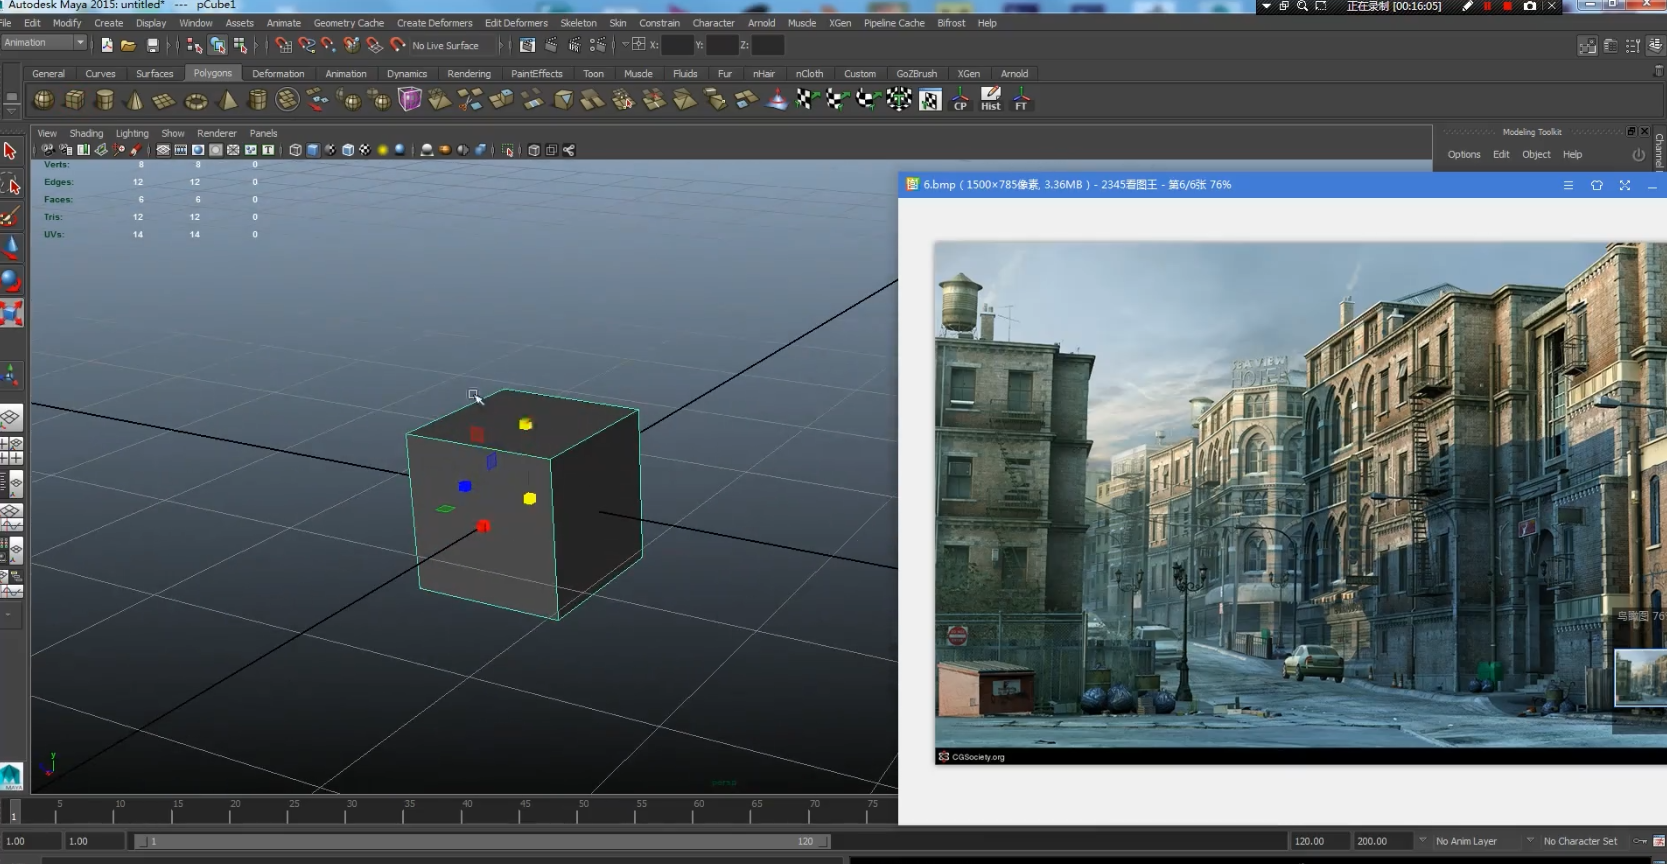The width and height of the screenshot is (1667, 864).
Task: Pause the screen recording
Action: pos(1487,6)
